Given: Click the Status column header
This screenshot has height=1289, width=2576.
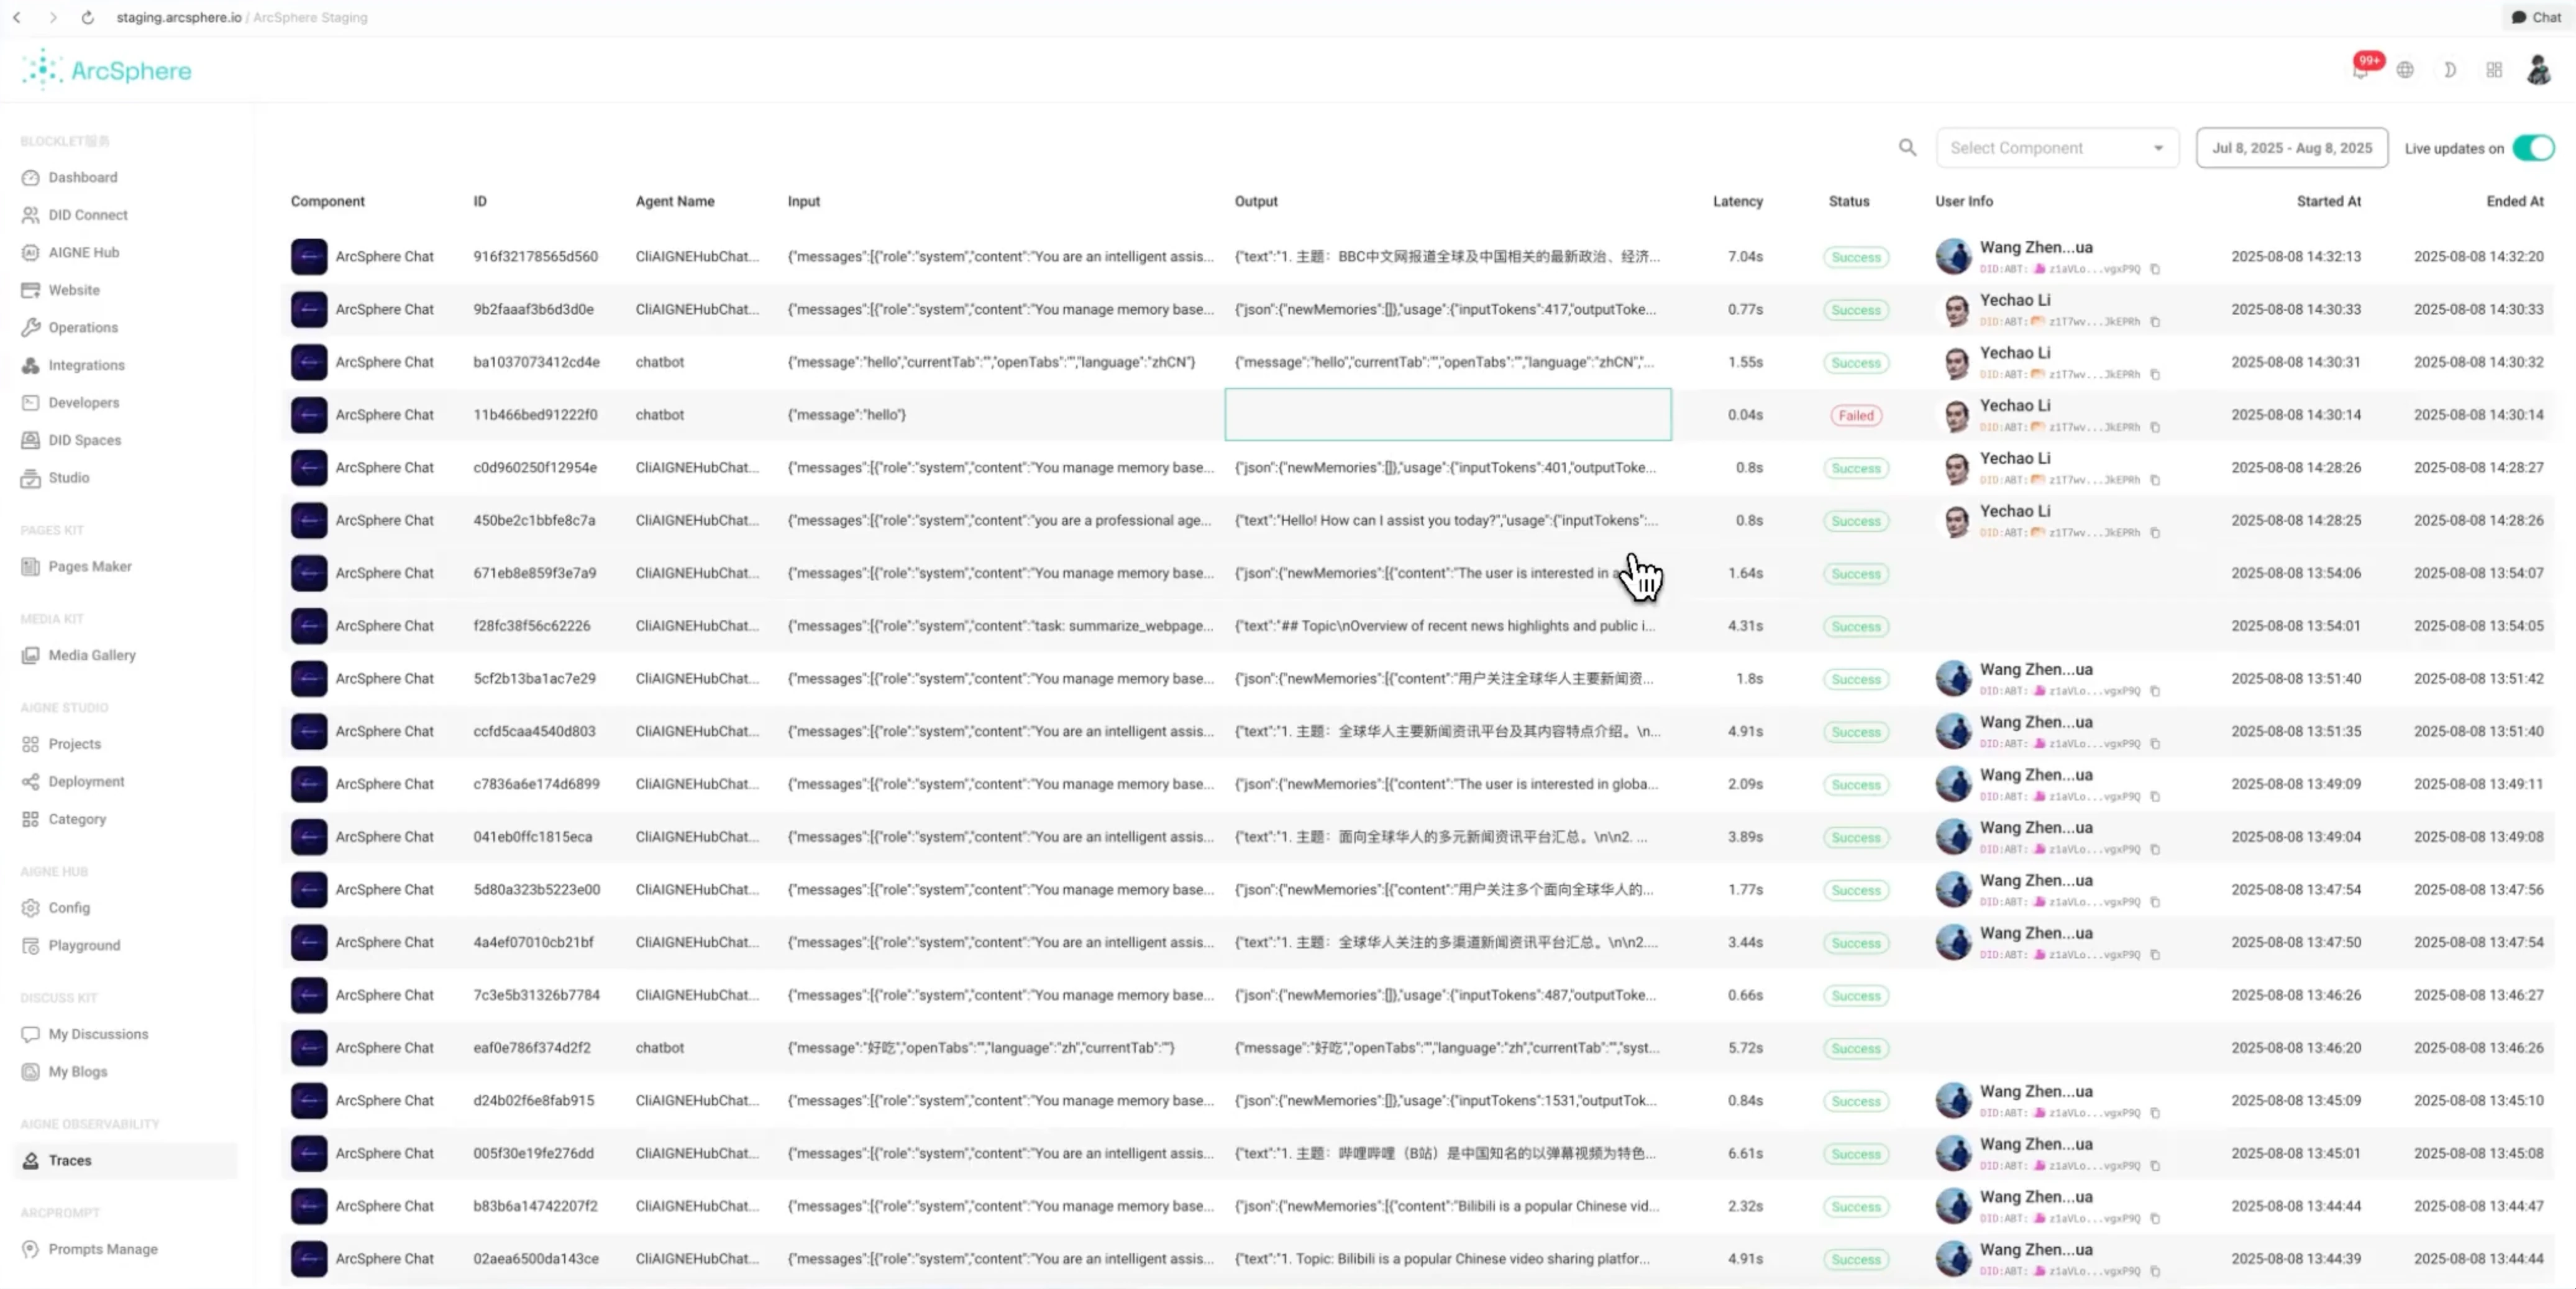Looking at the screenshot, I should (x=1849, y=201).
